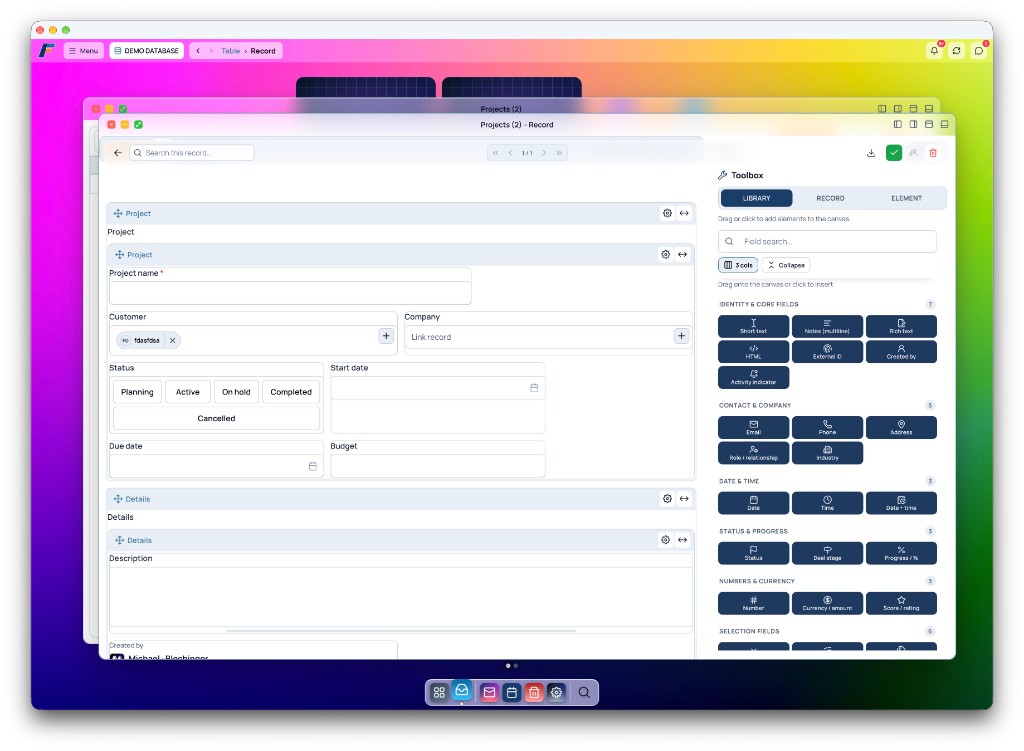Collapse all toolbox categories
Viewport: 1024px width, 751px height.
[786, 265]
